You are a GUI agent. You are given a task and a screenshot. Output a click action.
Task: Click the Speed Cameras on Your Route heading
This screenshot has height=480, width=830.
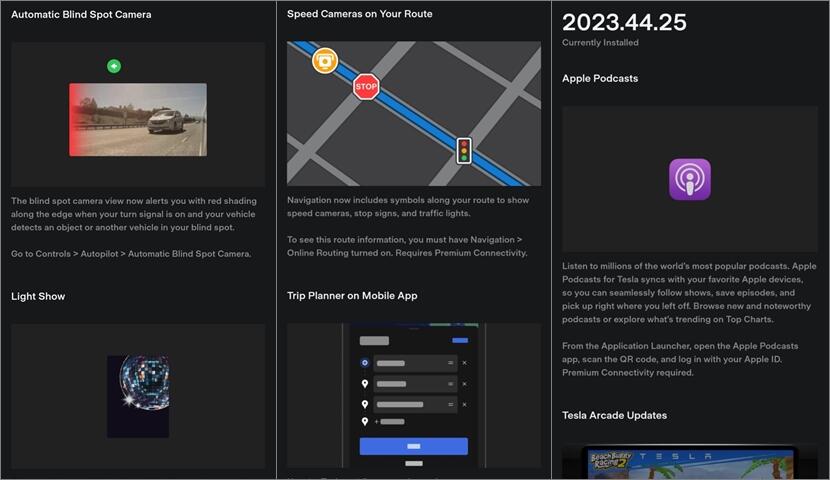coord(359,15)
